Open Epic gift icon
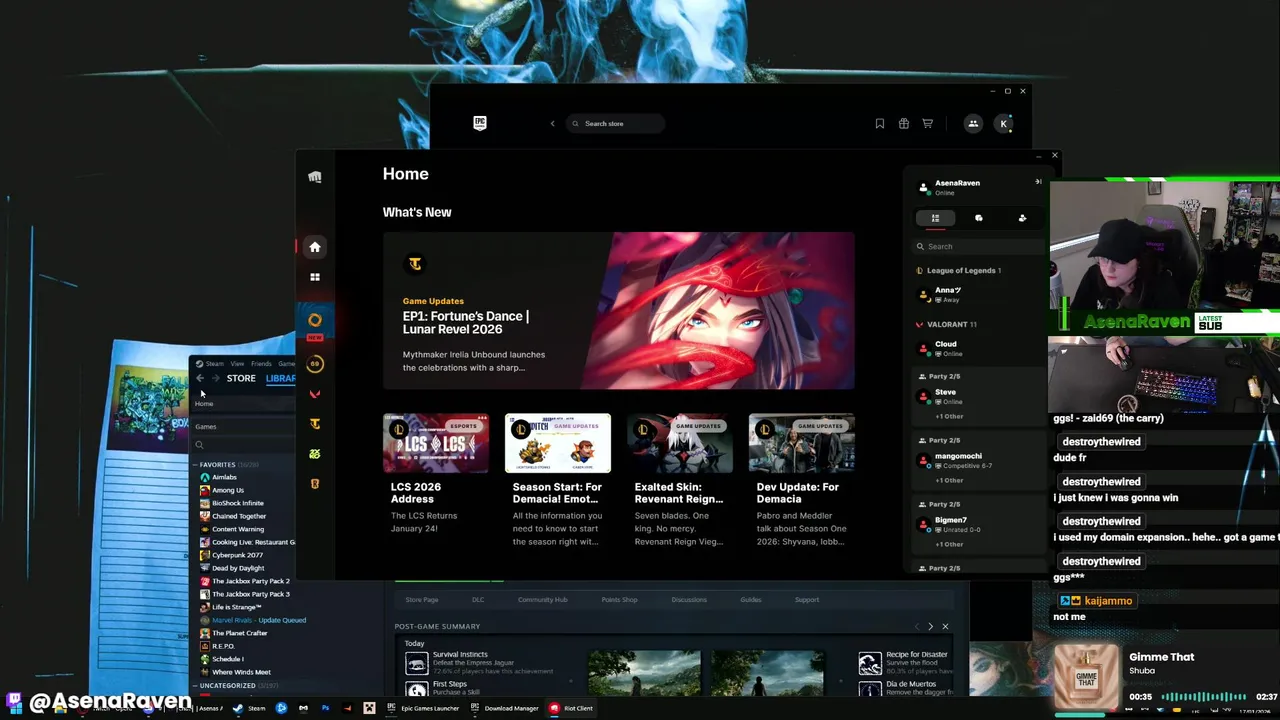This screenshot has width=1280, height=720. coord(904,123)
